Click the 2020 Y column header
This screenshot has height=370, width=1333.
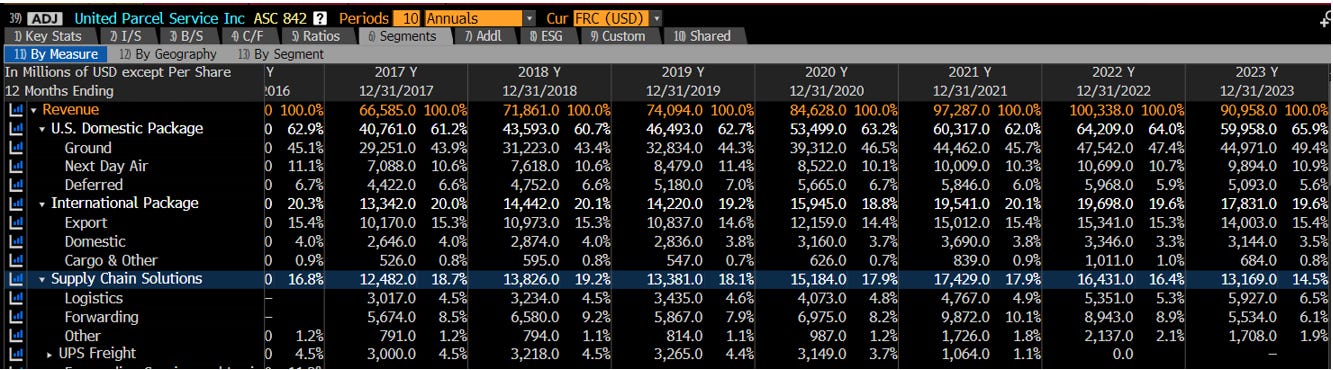(x=826, y=73)
